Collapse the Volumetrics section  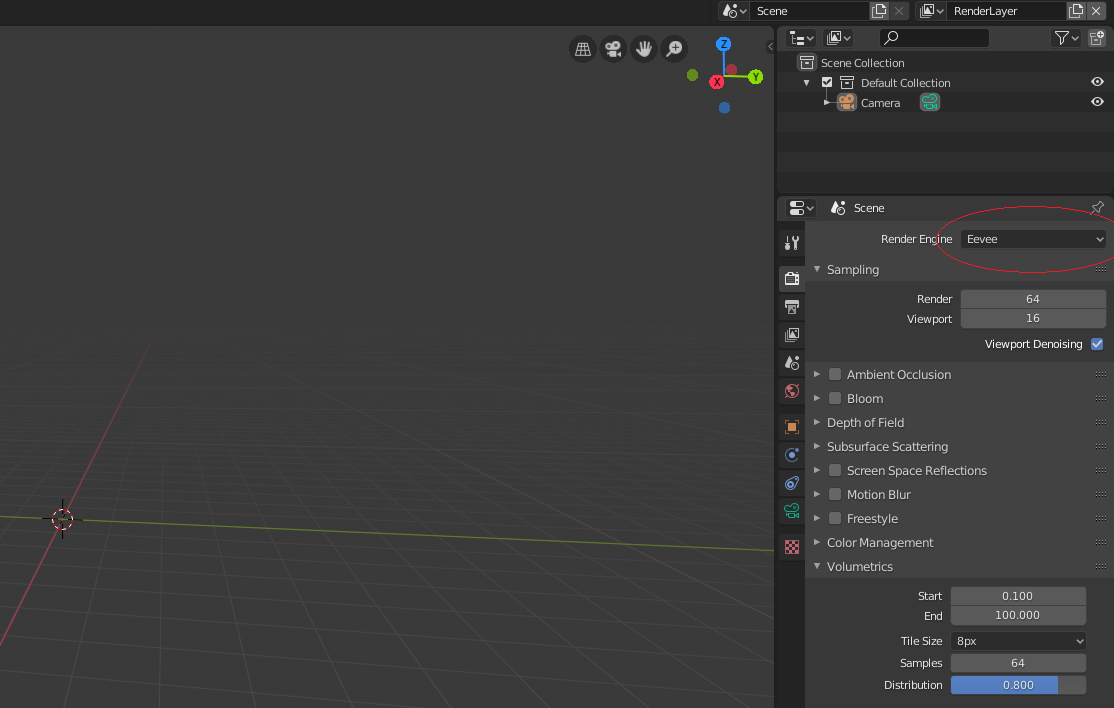tap(816, 566)
